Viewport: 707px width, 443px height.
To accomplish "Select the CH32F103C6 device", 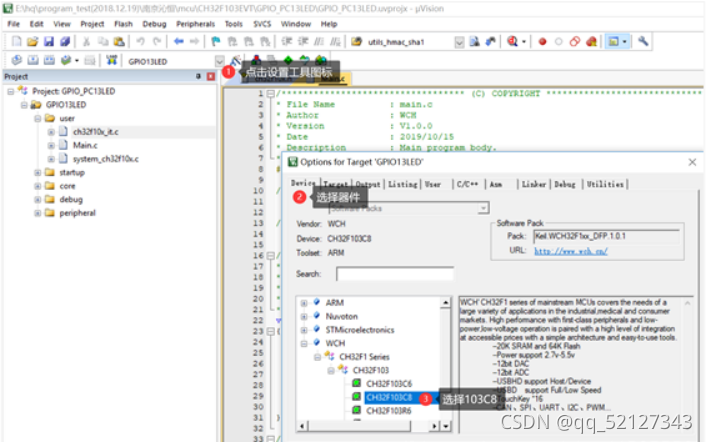I will [x=389, y=384].
